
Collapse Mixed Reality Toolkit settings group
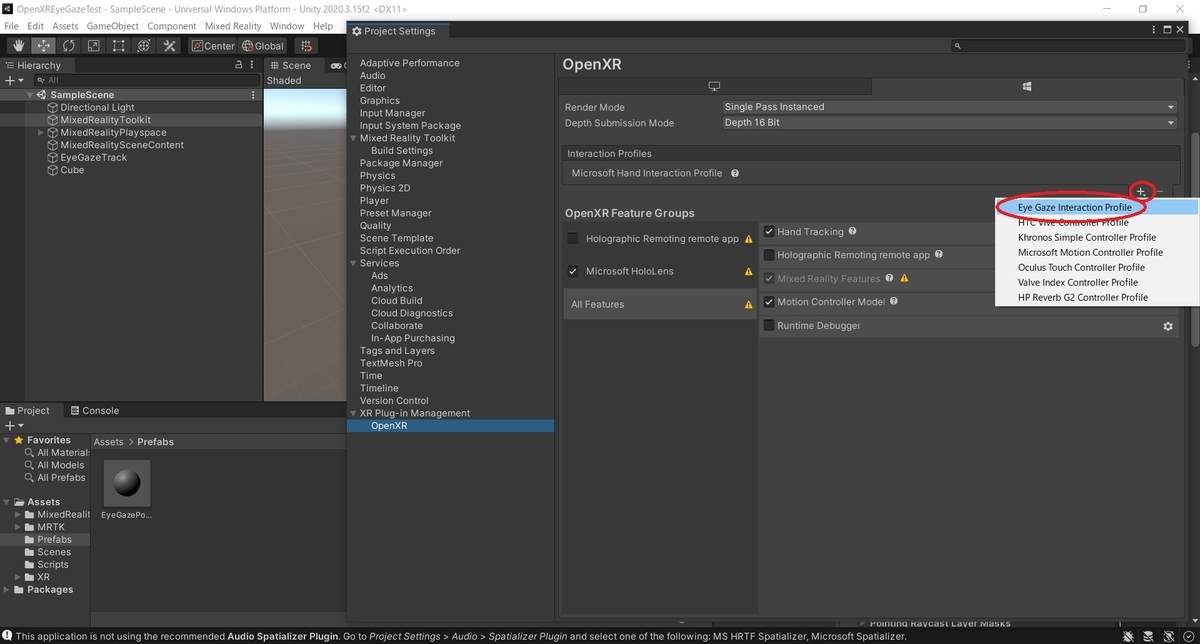[x=353, y=138]
